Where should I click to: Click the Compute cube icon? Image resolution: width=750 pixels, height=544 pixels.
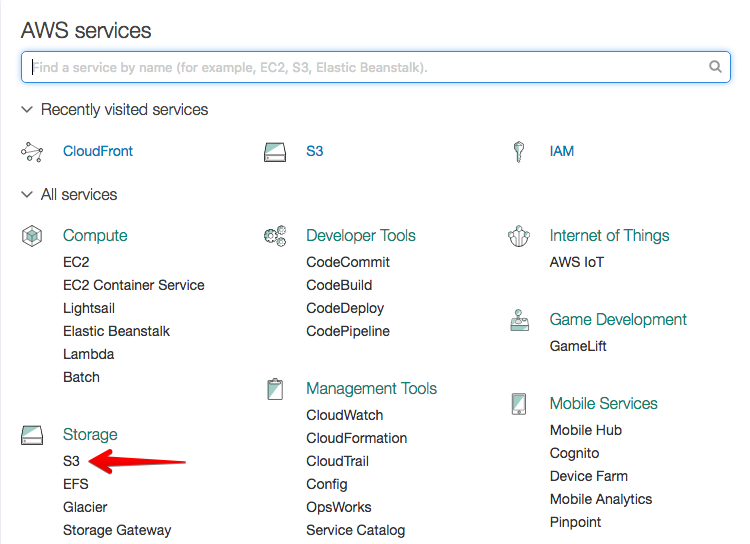pyautogui.click(x=32, y=236)
